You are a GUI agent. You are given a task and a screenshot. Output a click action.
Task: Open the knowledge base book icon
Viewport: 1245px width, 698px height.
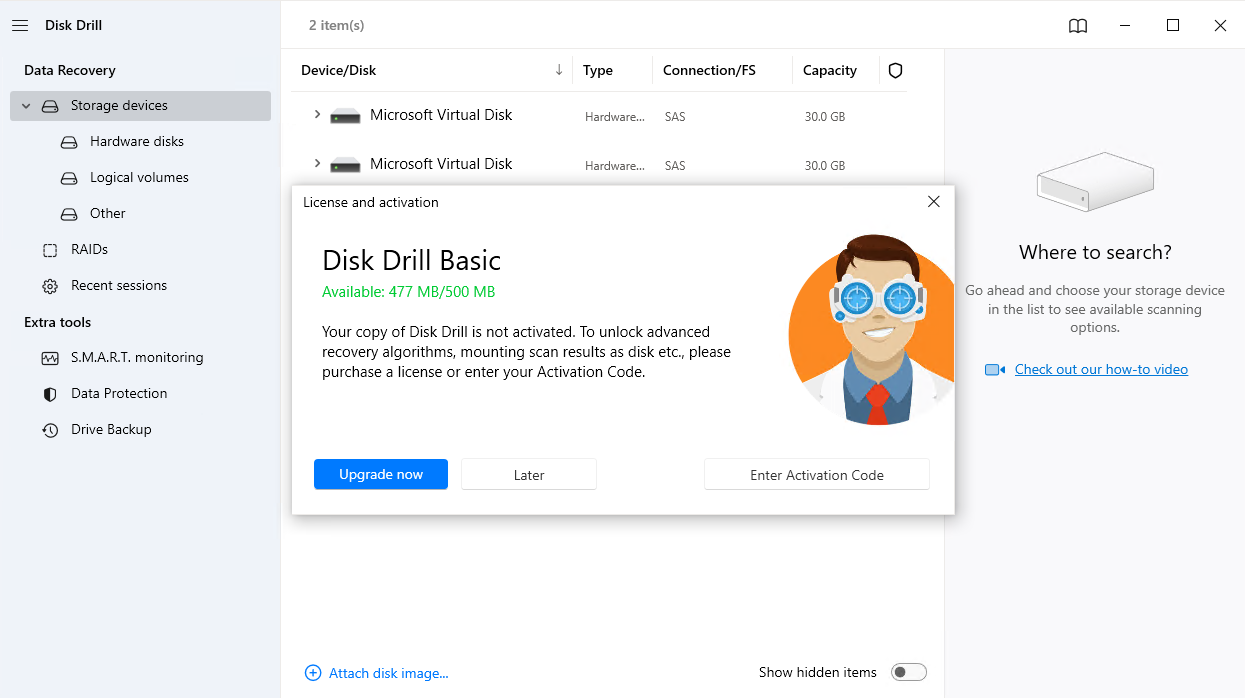point(1077,25)
